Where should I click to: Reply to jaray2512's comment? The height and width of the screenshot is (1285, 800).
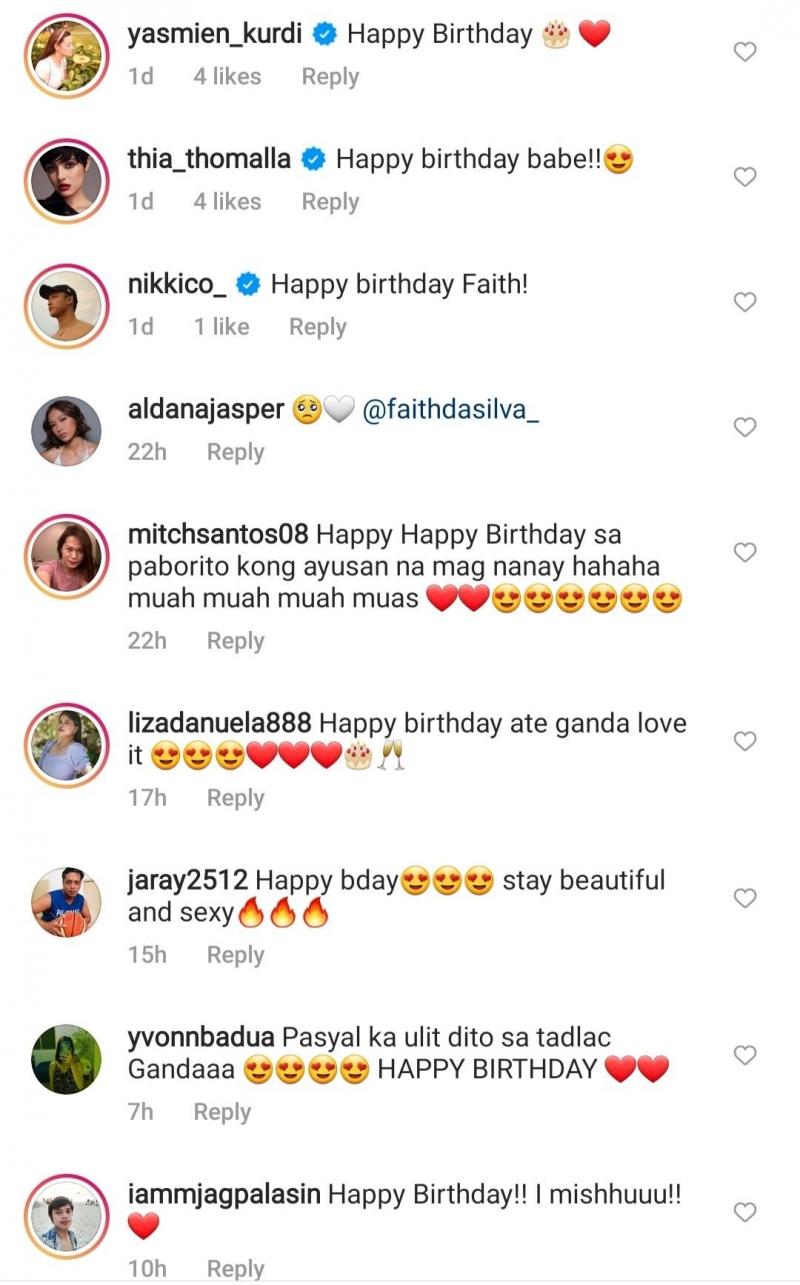[235, 955]
